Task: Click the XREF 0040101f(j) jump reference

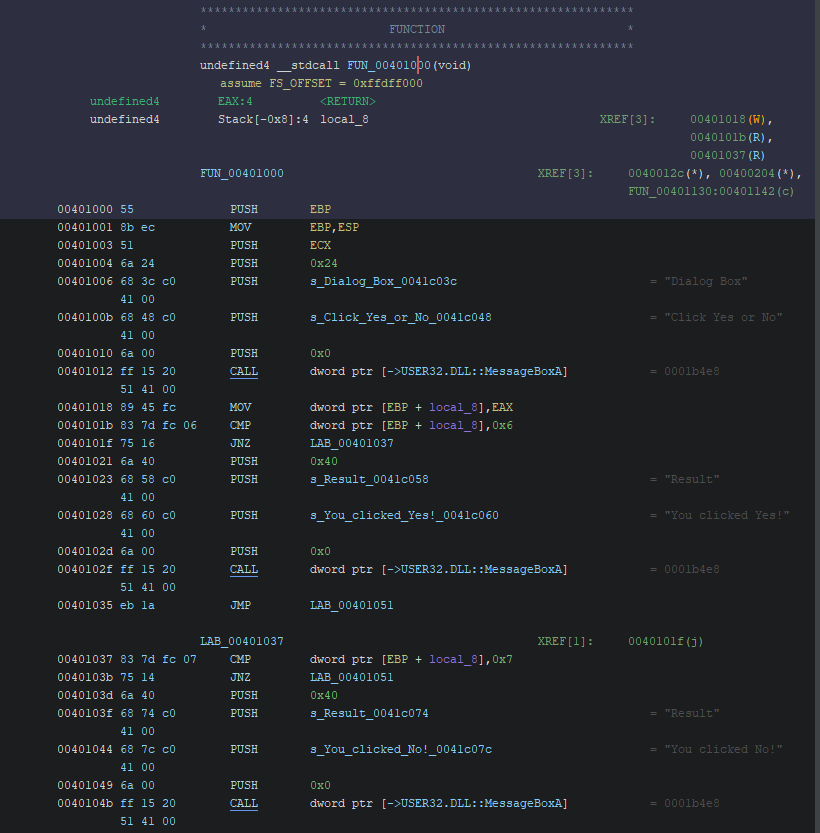Action: [665, 641]
